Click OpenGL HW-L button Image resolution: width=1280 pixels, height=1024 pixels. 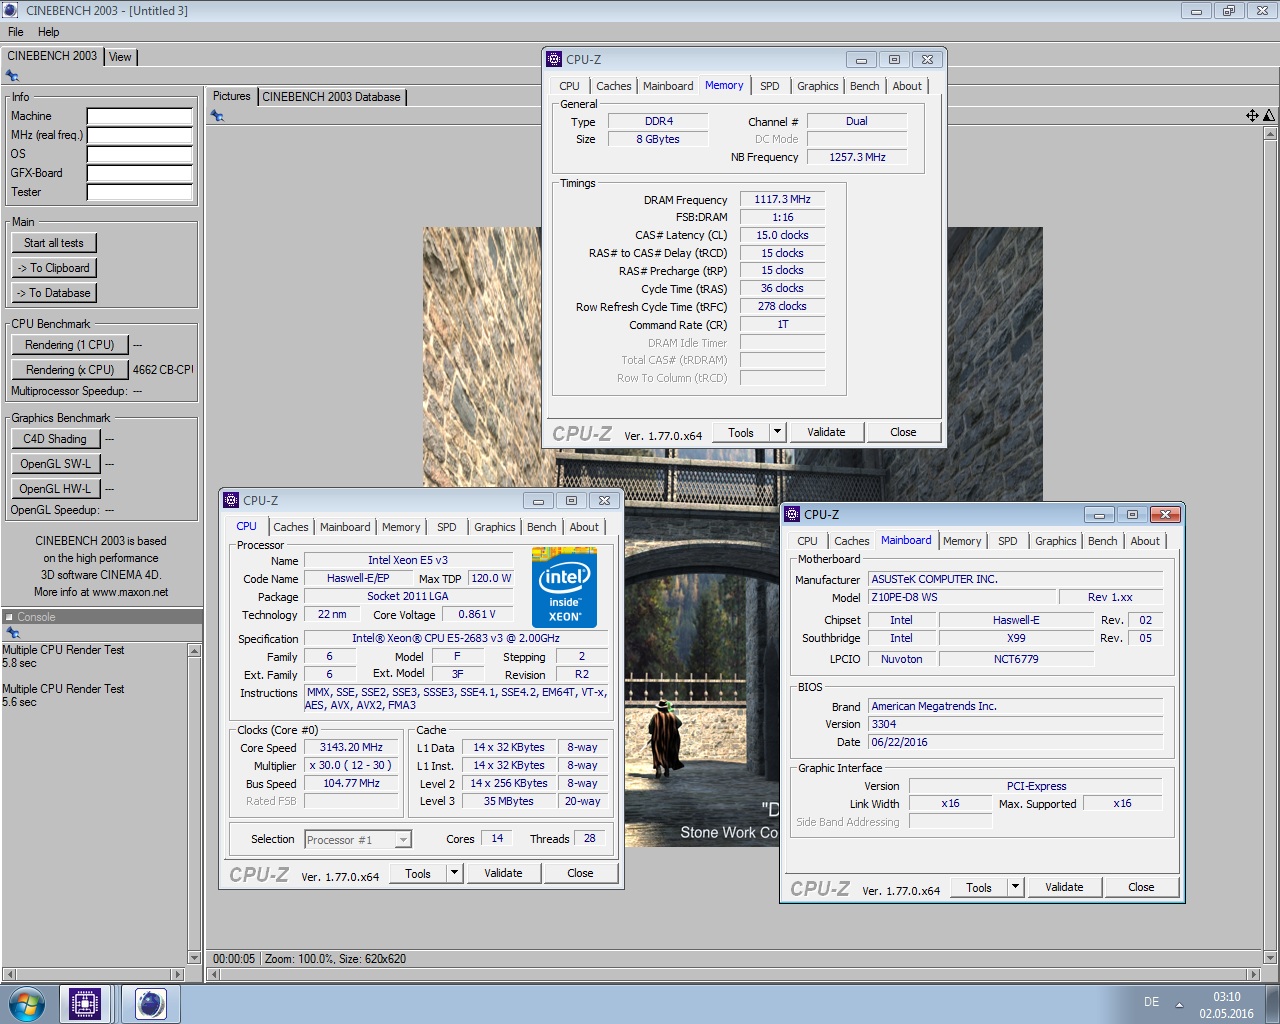click(55, 489)
